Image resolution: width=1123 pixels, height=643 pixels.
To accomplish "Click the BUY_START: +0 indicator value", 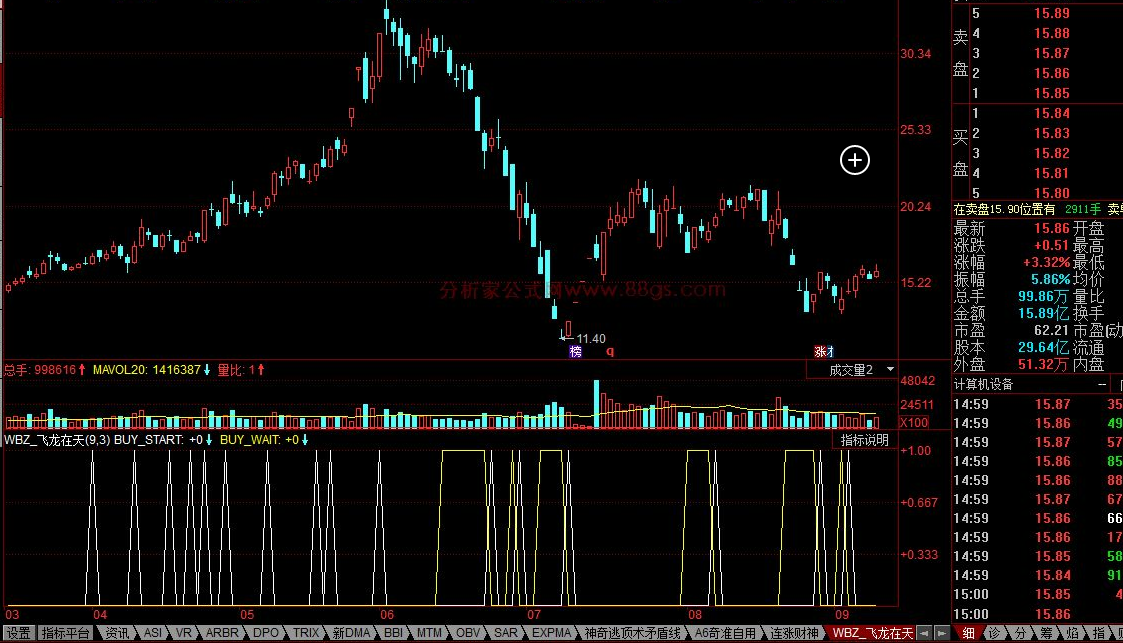I will point(163,440).
